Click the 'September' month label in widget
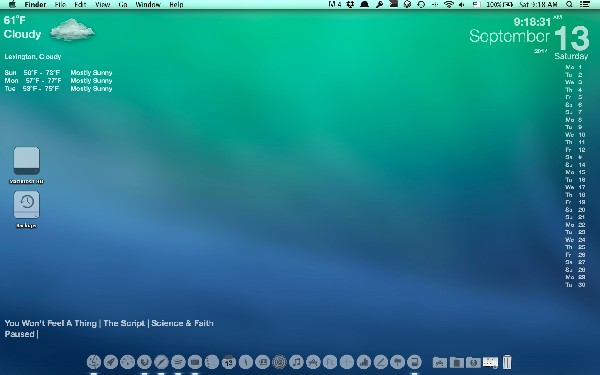600x375 pixels. pyautogui.click(x=509, y=36)
